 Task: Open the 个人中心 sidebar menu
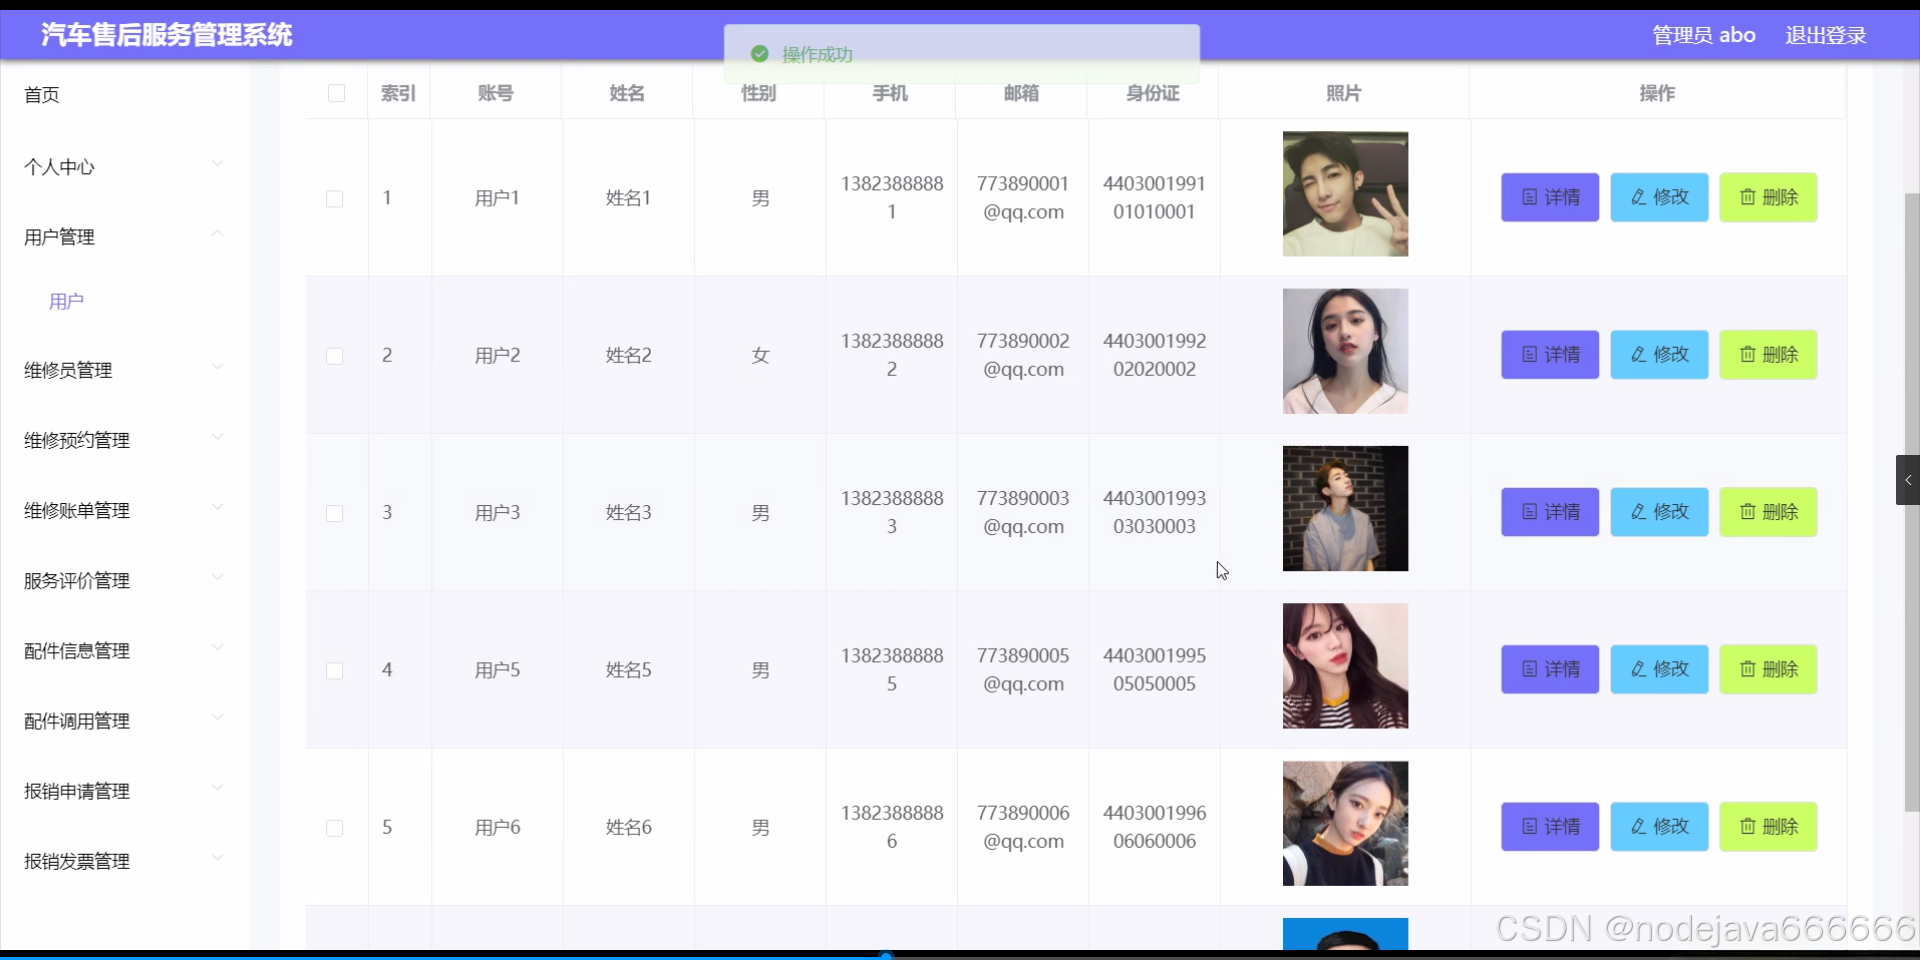[125, 167]
